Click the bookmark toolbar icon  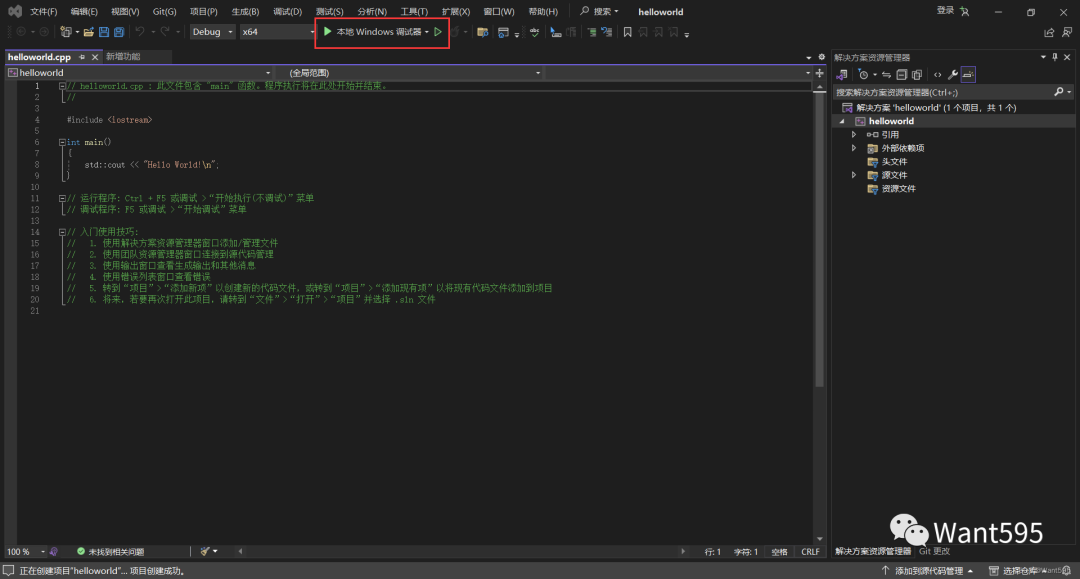(x=627, y=32)
